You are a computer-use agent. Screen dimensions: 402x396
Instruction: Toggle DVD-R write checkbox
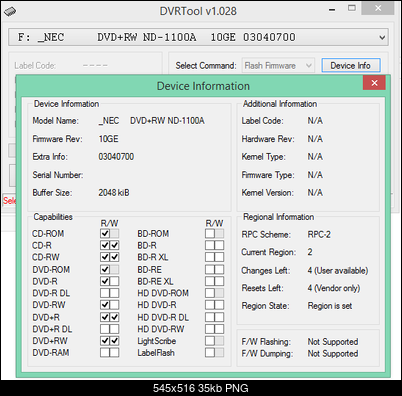tap(114, 281)
